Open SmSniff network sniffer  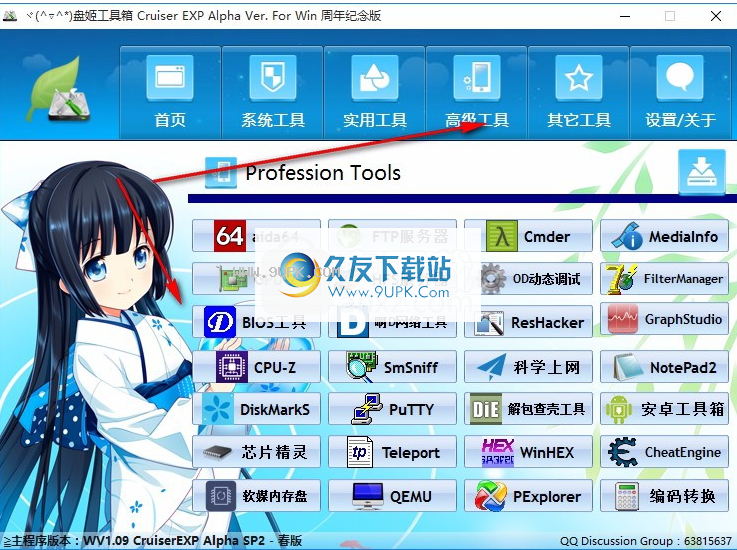(x=392, y=367)
